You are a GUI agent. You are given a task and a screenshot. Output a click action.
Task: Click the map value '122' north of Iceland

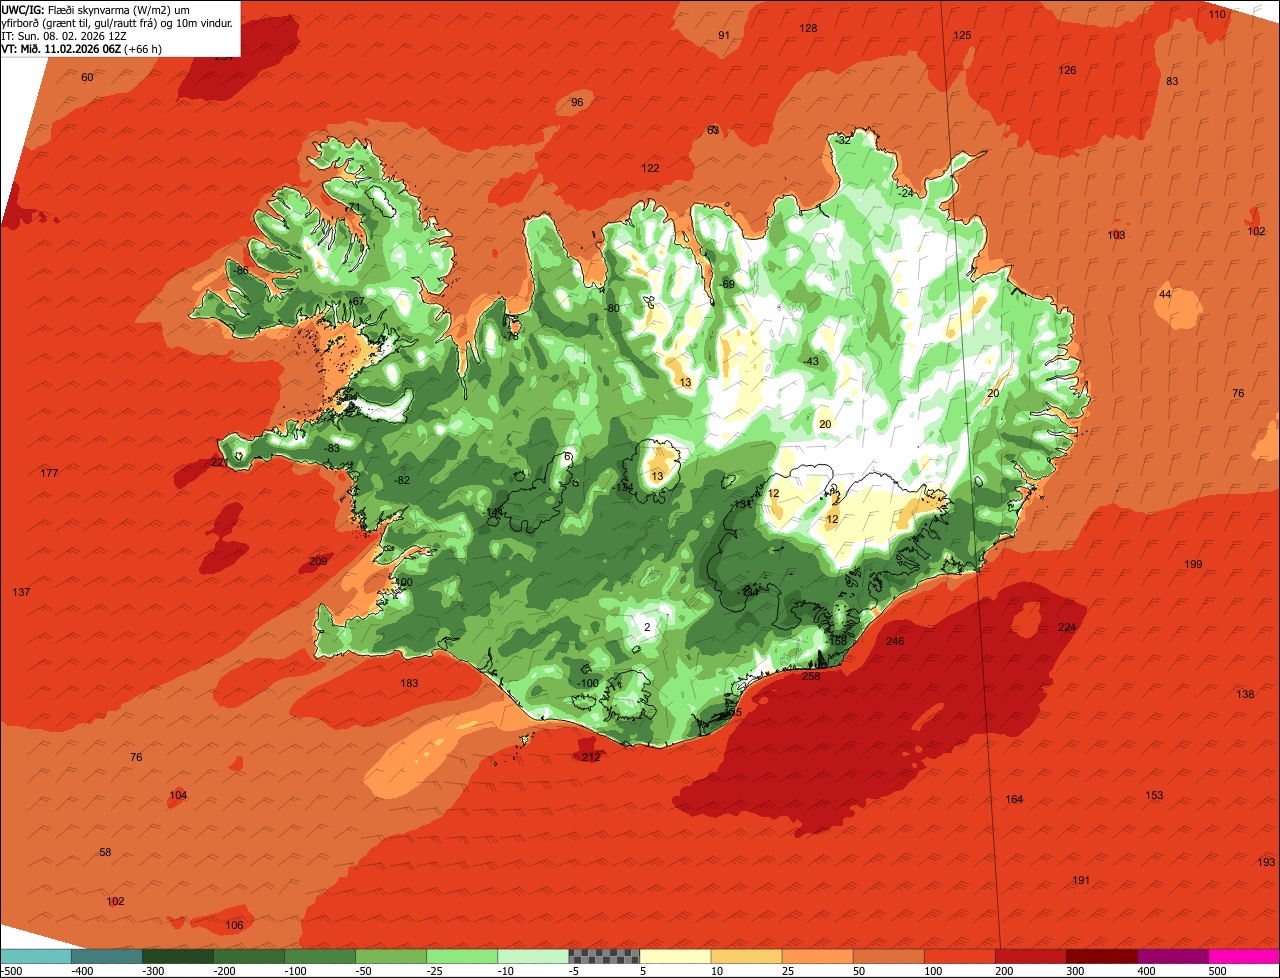click(650, 169)
